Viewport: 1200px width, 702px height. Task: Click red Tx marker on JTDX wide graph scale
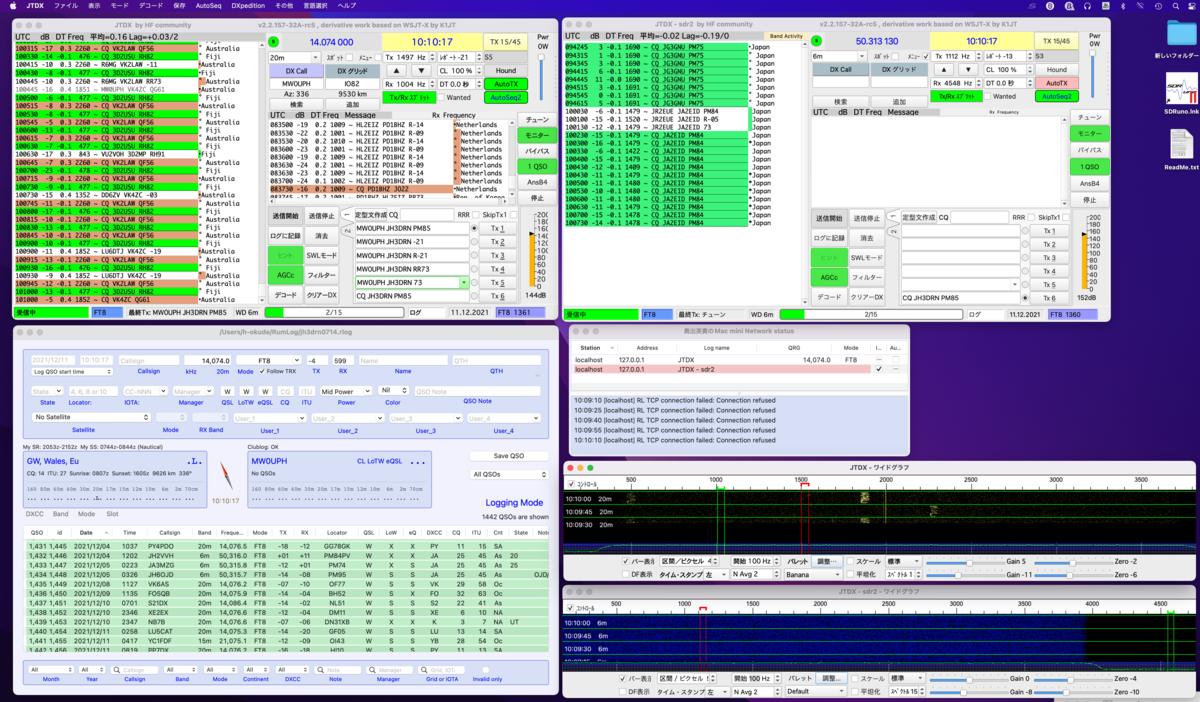point(804,485)
